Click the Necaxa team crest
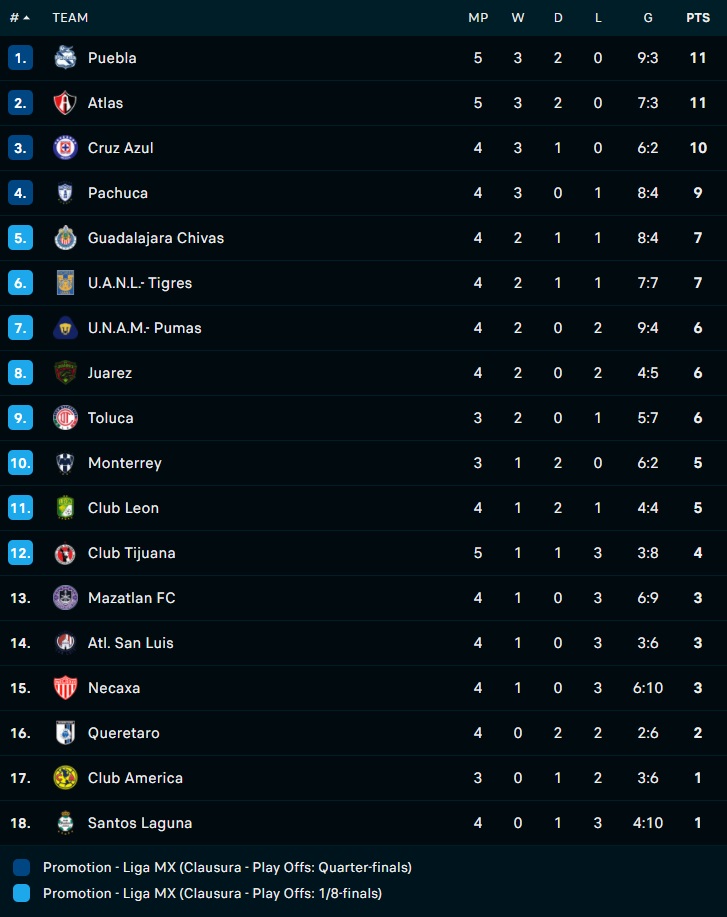This screenshot has height=917, width=727. point(64,688)
